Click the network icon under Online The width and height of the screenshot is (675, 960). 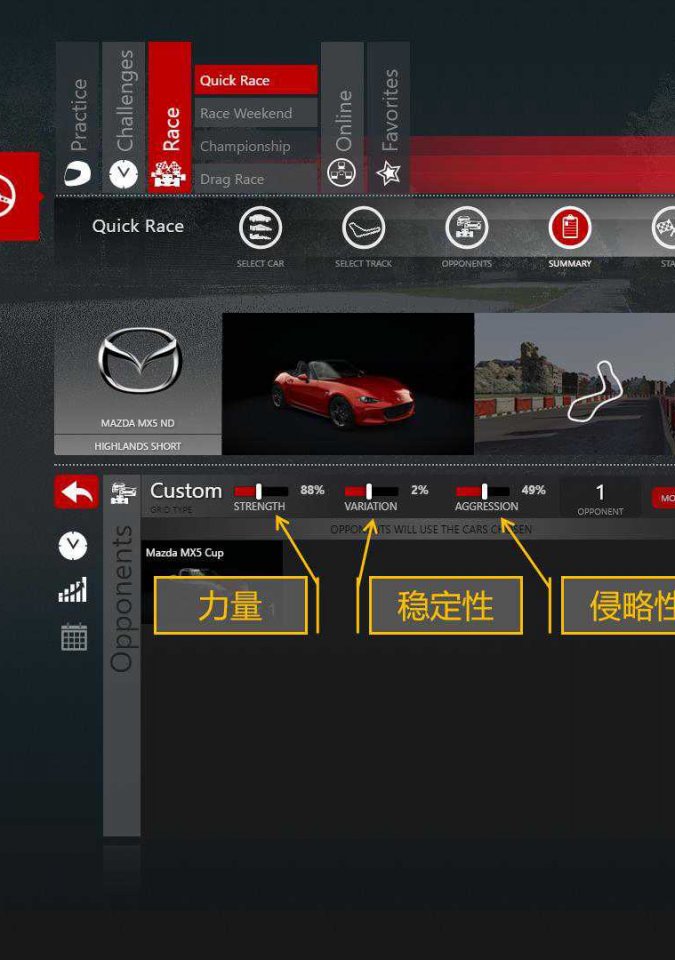tap(342, 173)
